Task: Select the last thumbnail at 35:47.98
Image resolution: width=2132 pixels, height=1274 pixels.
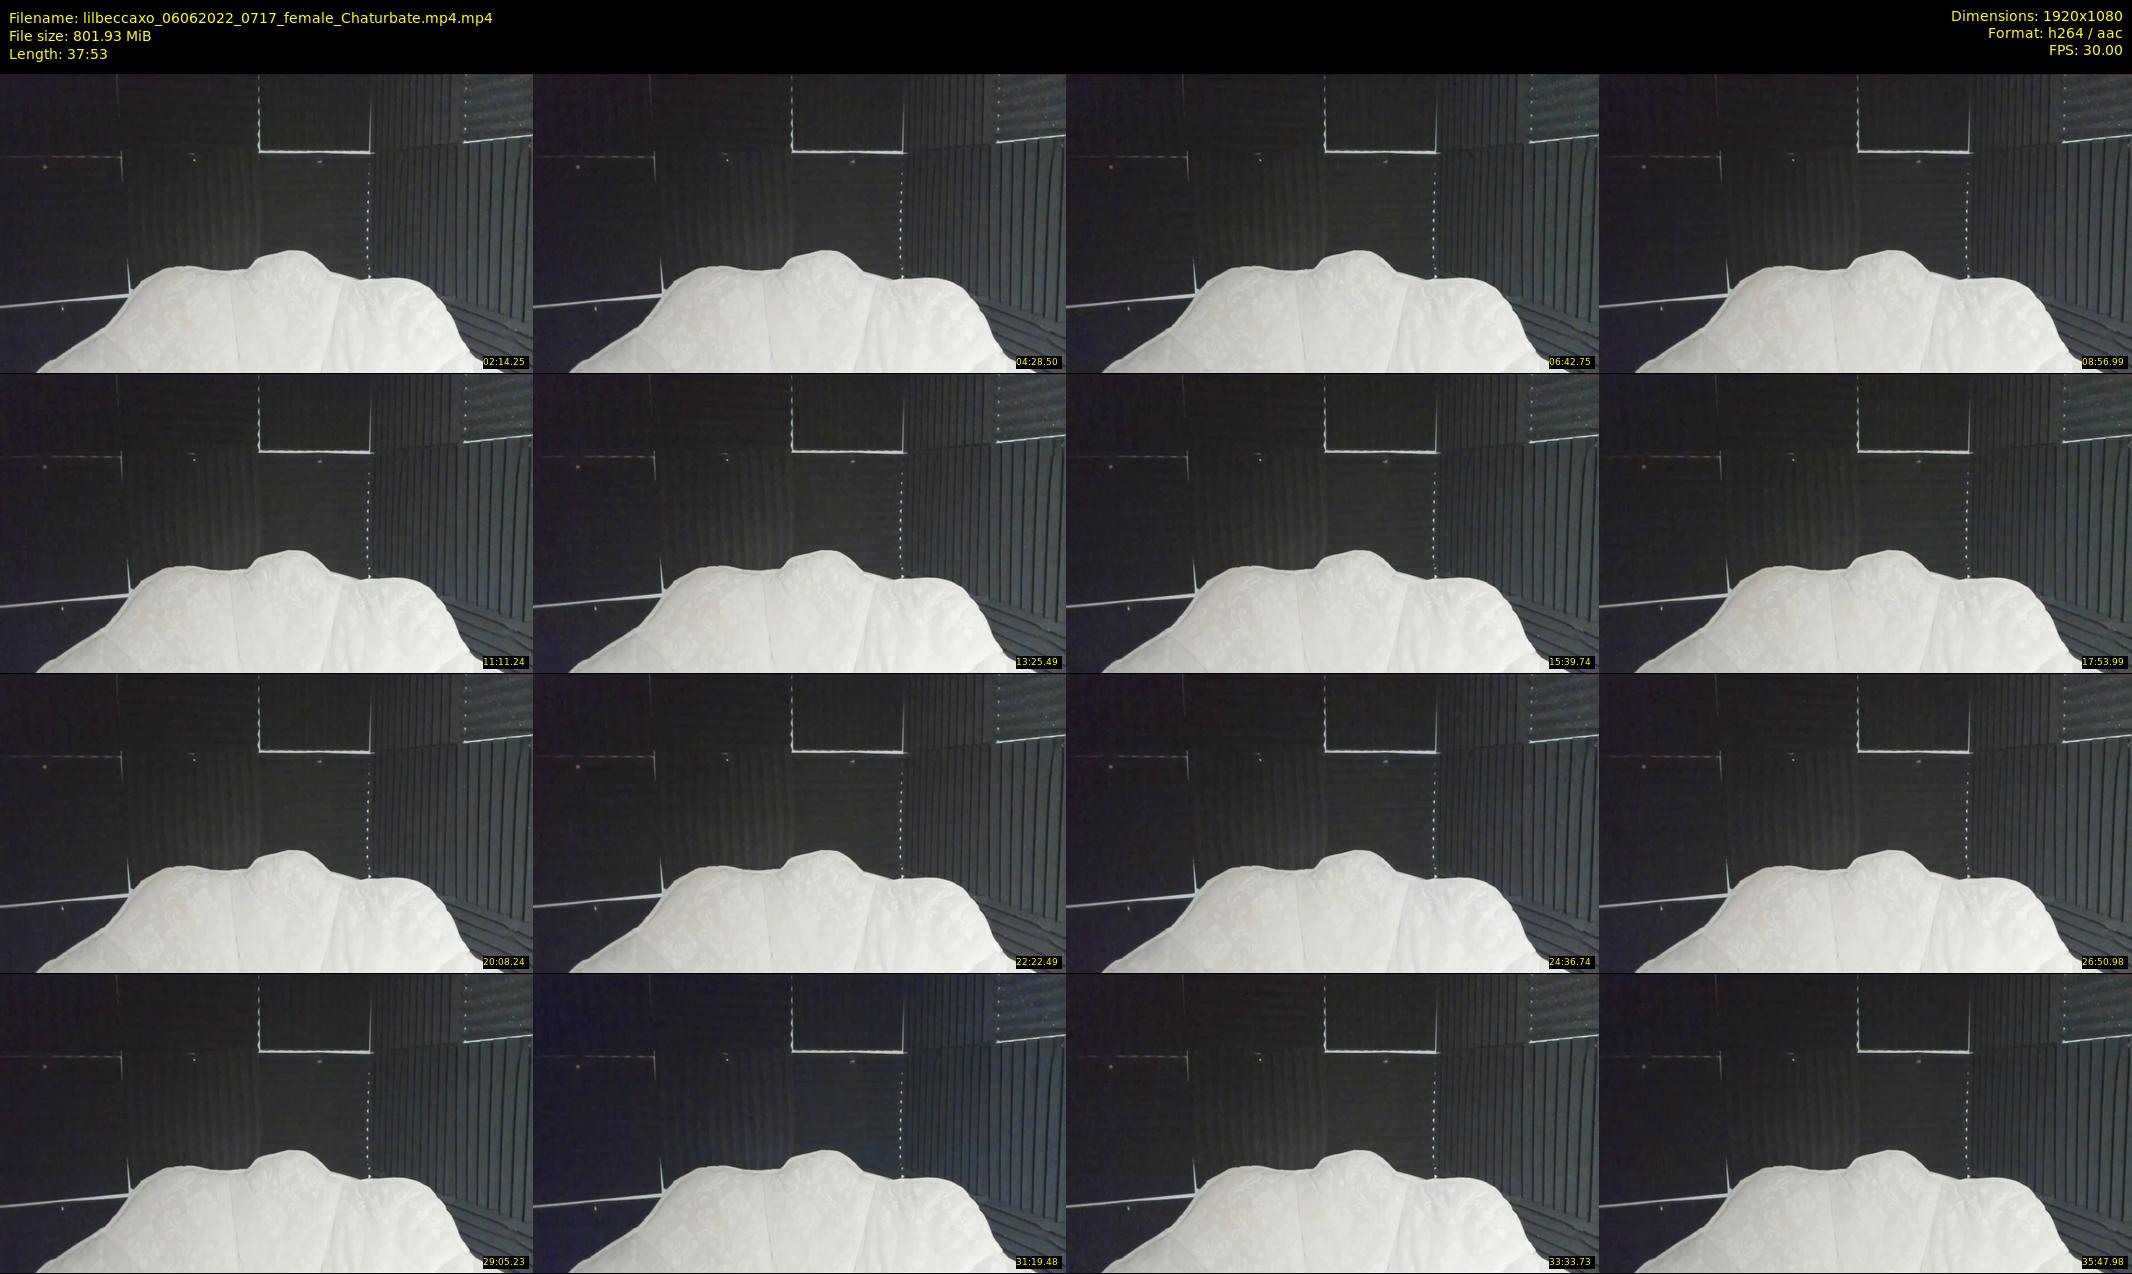Action: tap(1866, 1123)
